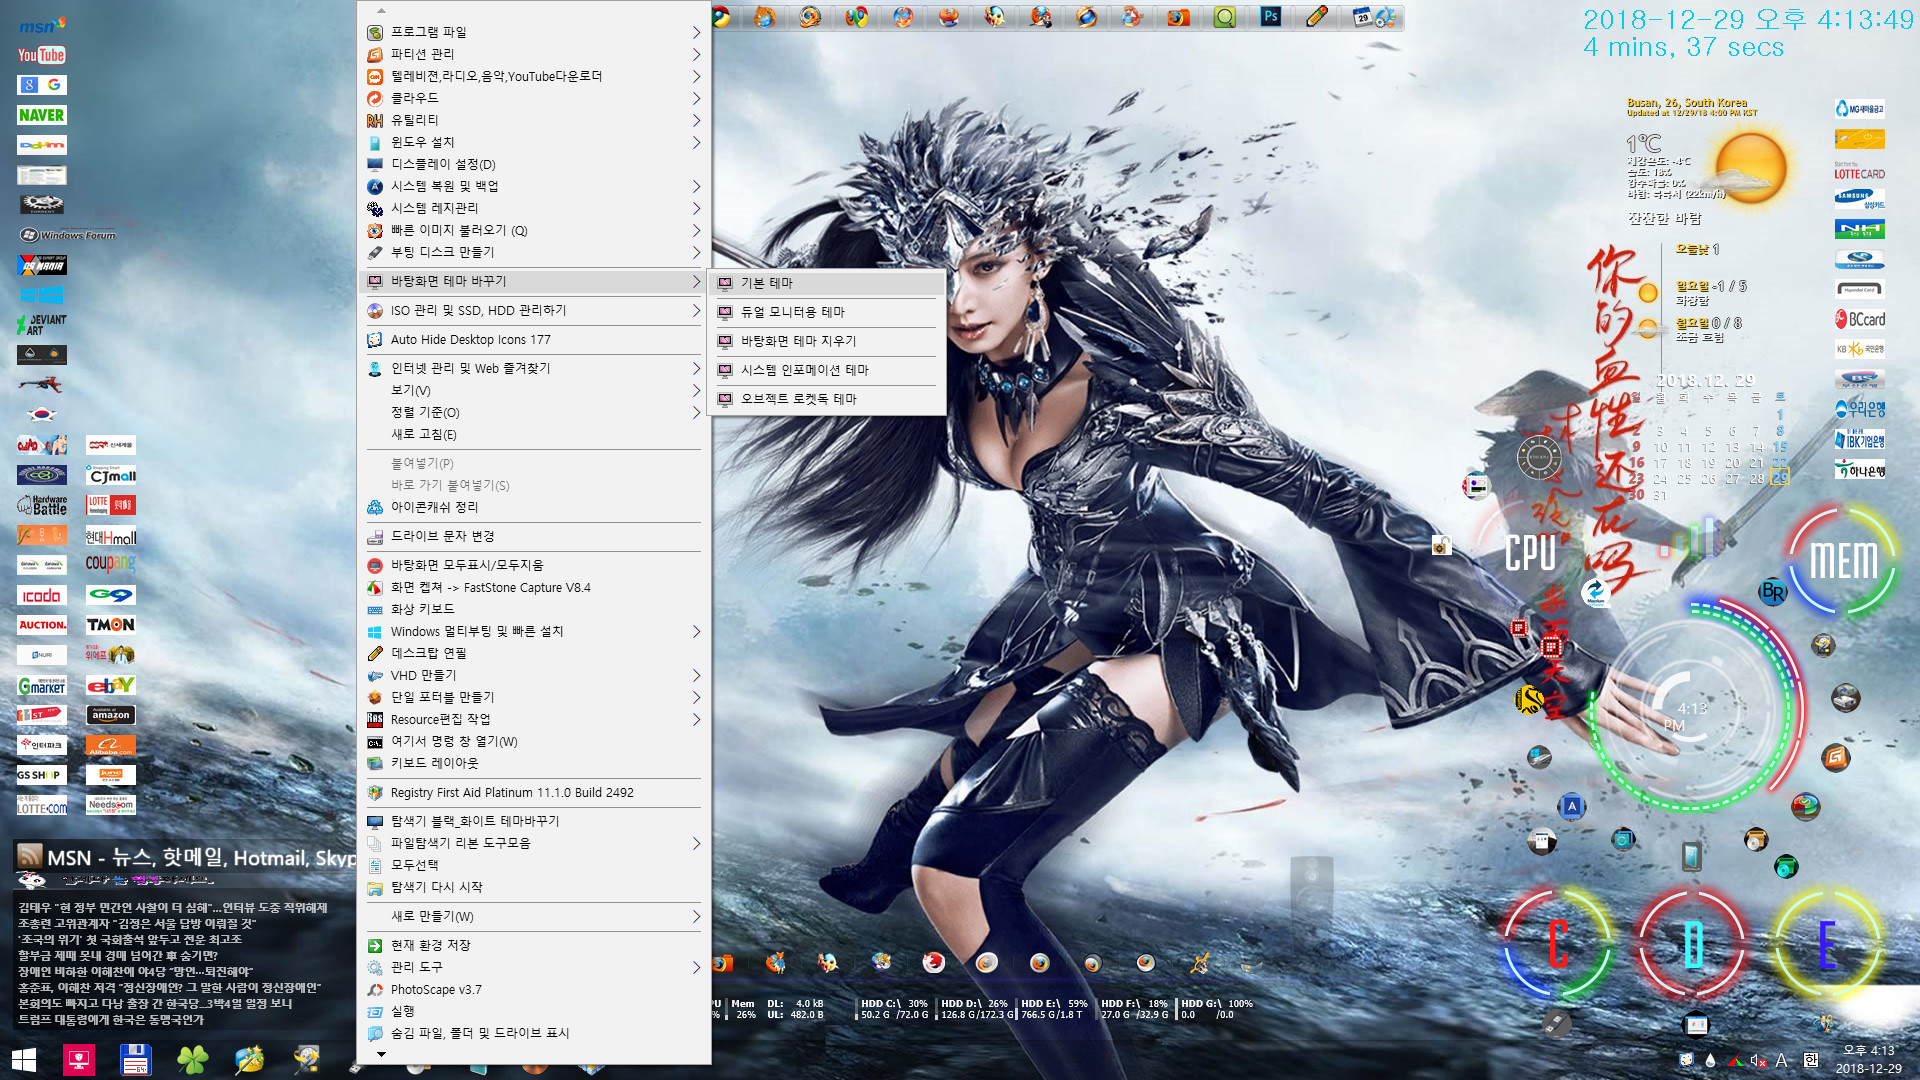Open the ebay shortcut icon
Viewport: 1920px width, 1080px height.
111,685
